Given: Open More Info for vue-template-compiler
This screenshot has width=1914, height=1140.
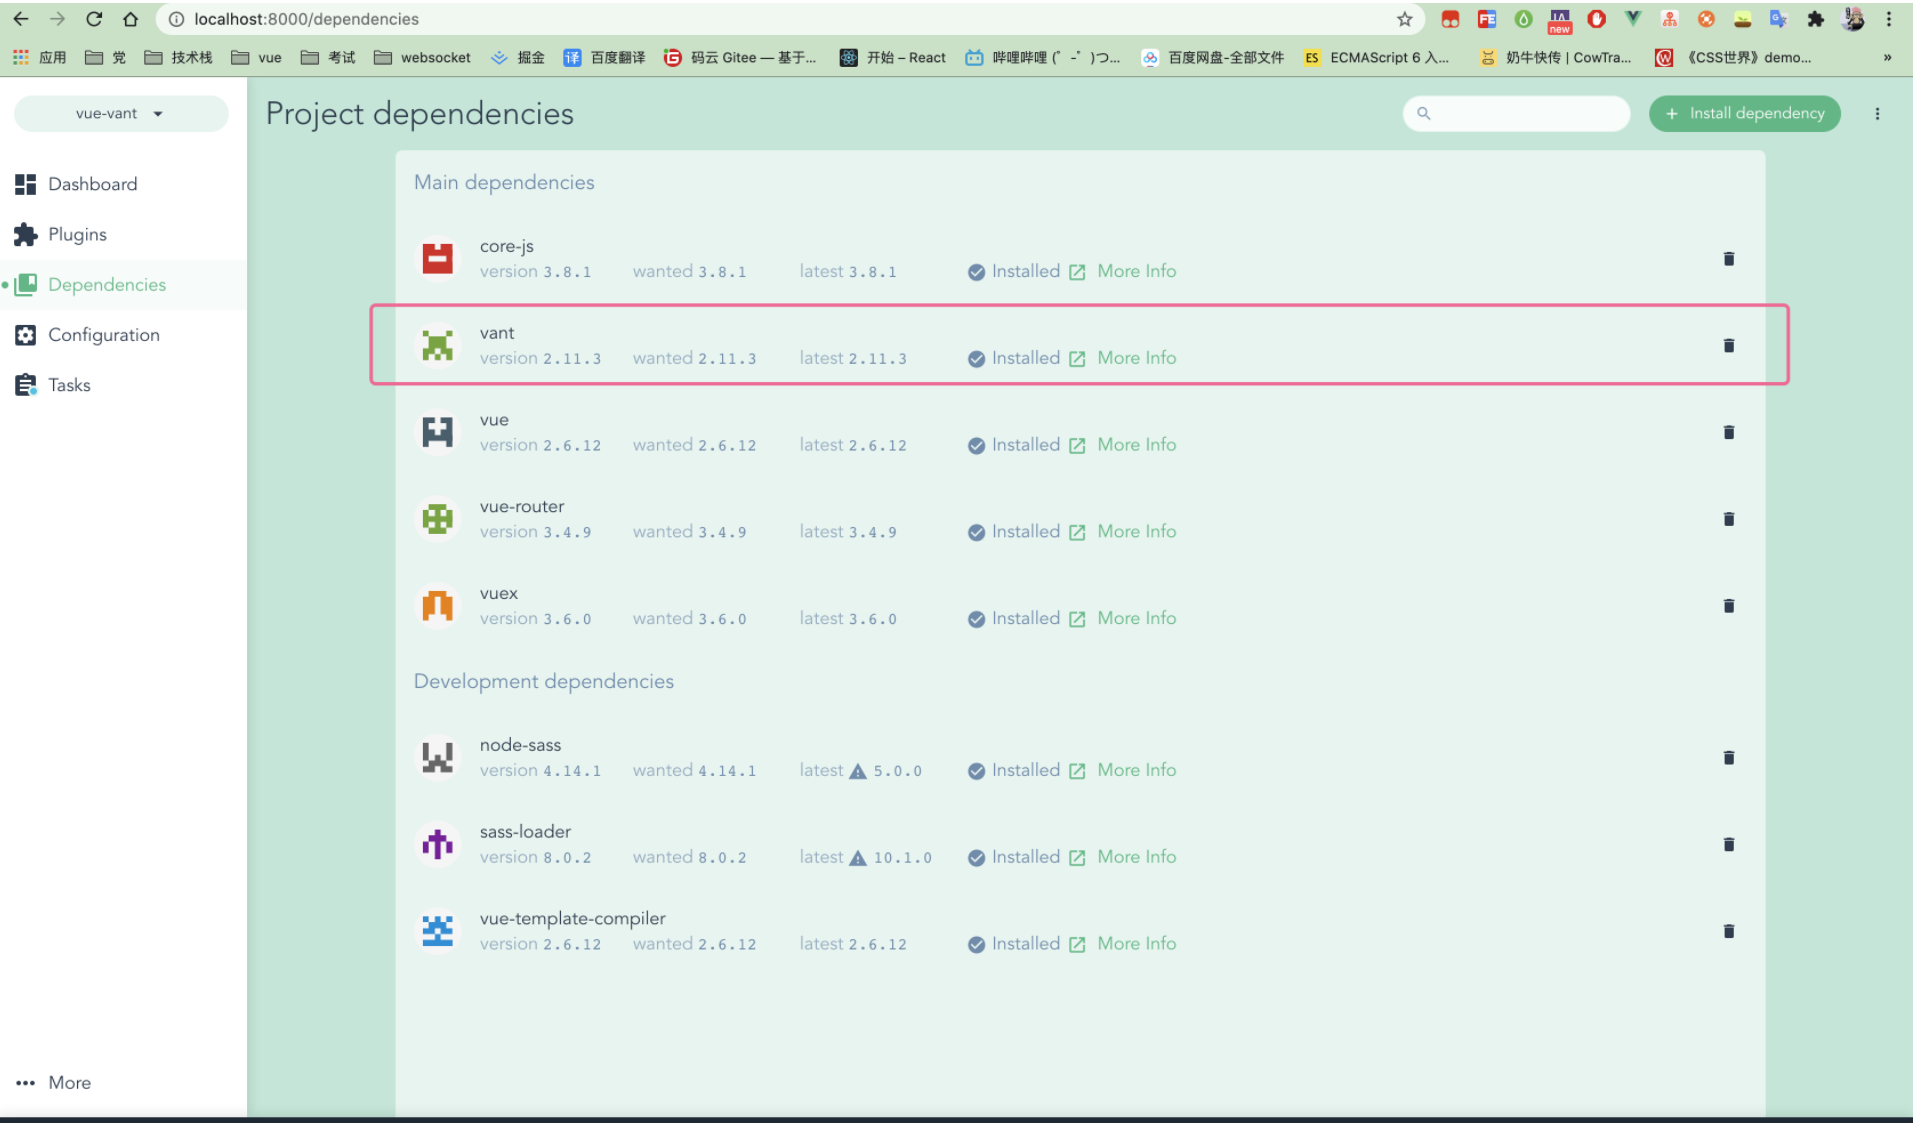Looking at the screenshot, I should point(1123,944).
